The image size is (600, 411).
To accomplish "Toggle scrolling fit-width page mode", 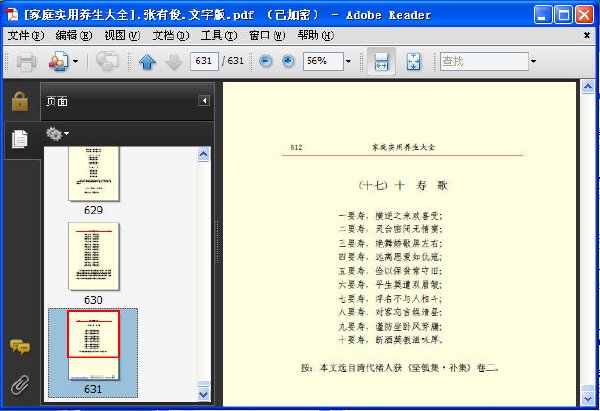I will point(381,61).
